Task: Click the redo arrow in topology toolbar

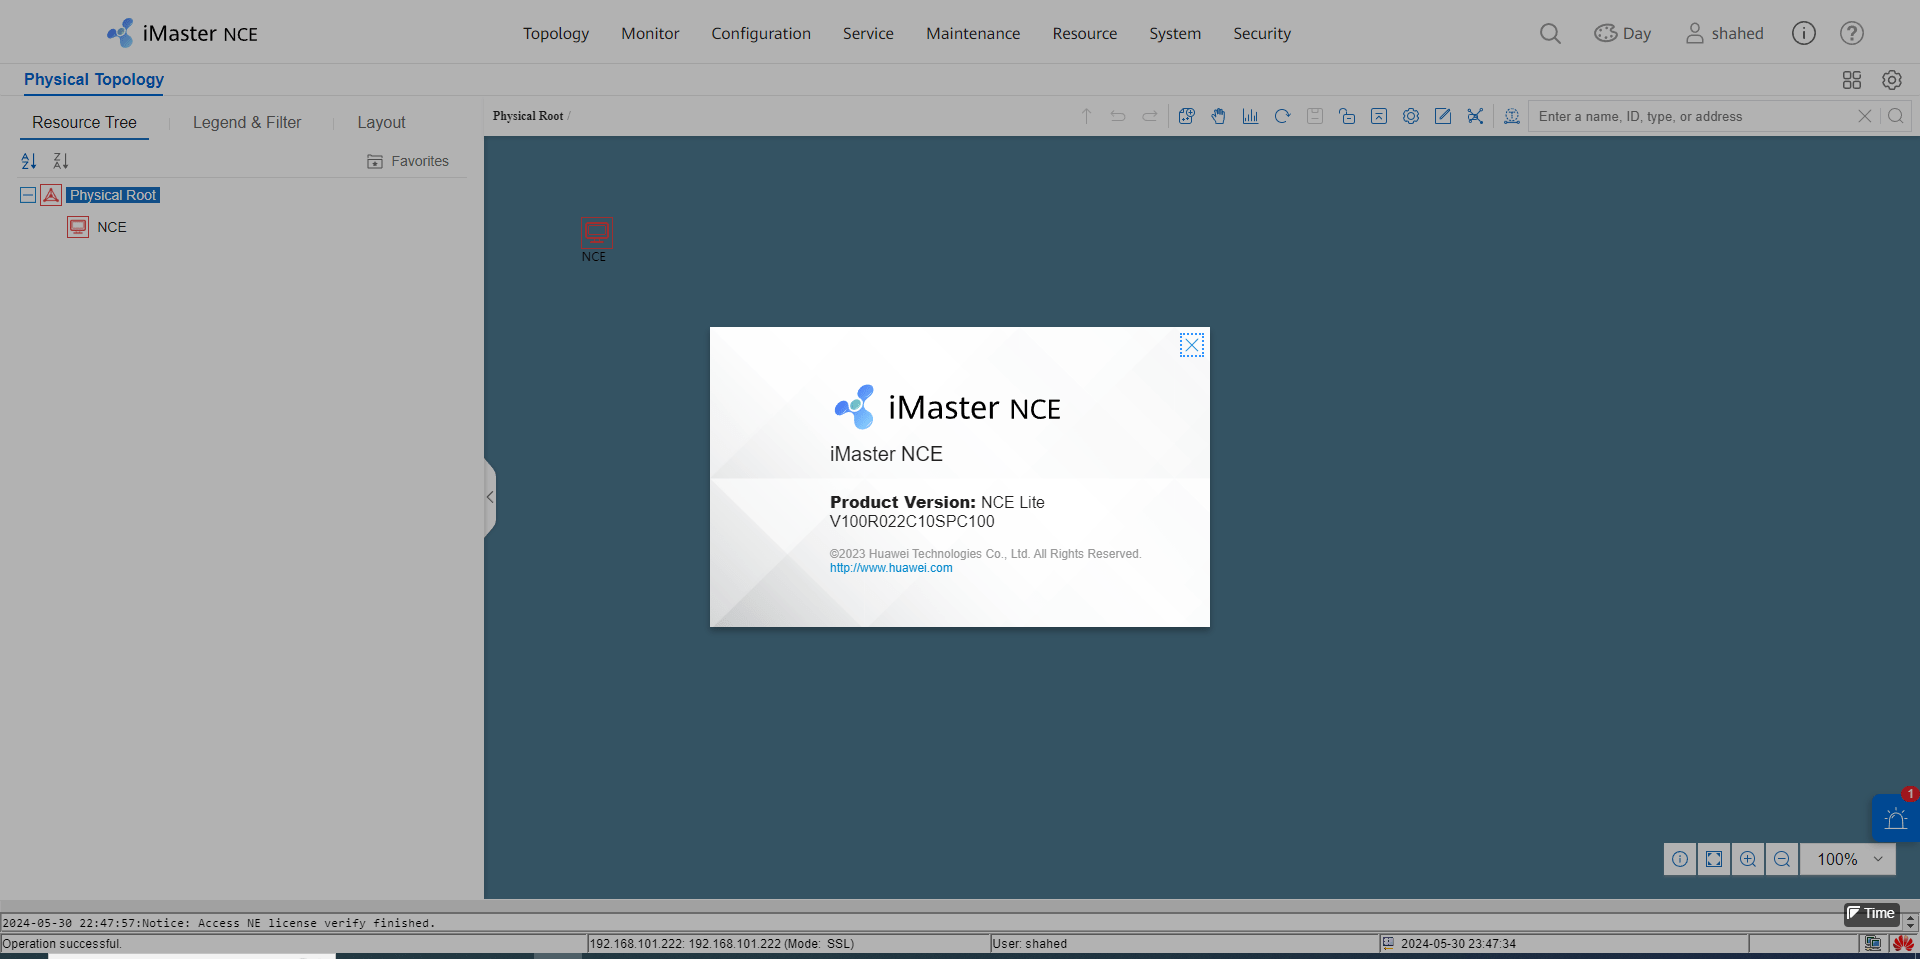Action: [1150, 116]
